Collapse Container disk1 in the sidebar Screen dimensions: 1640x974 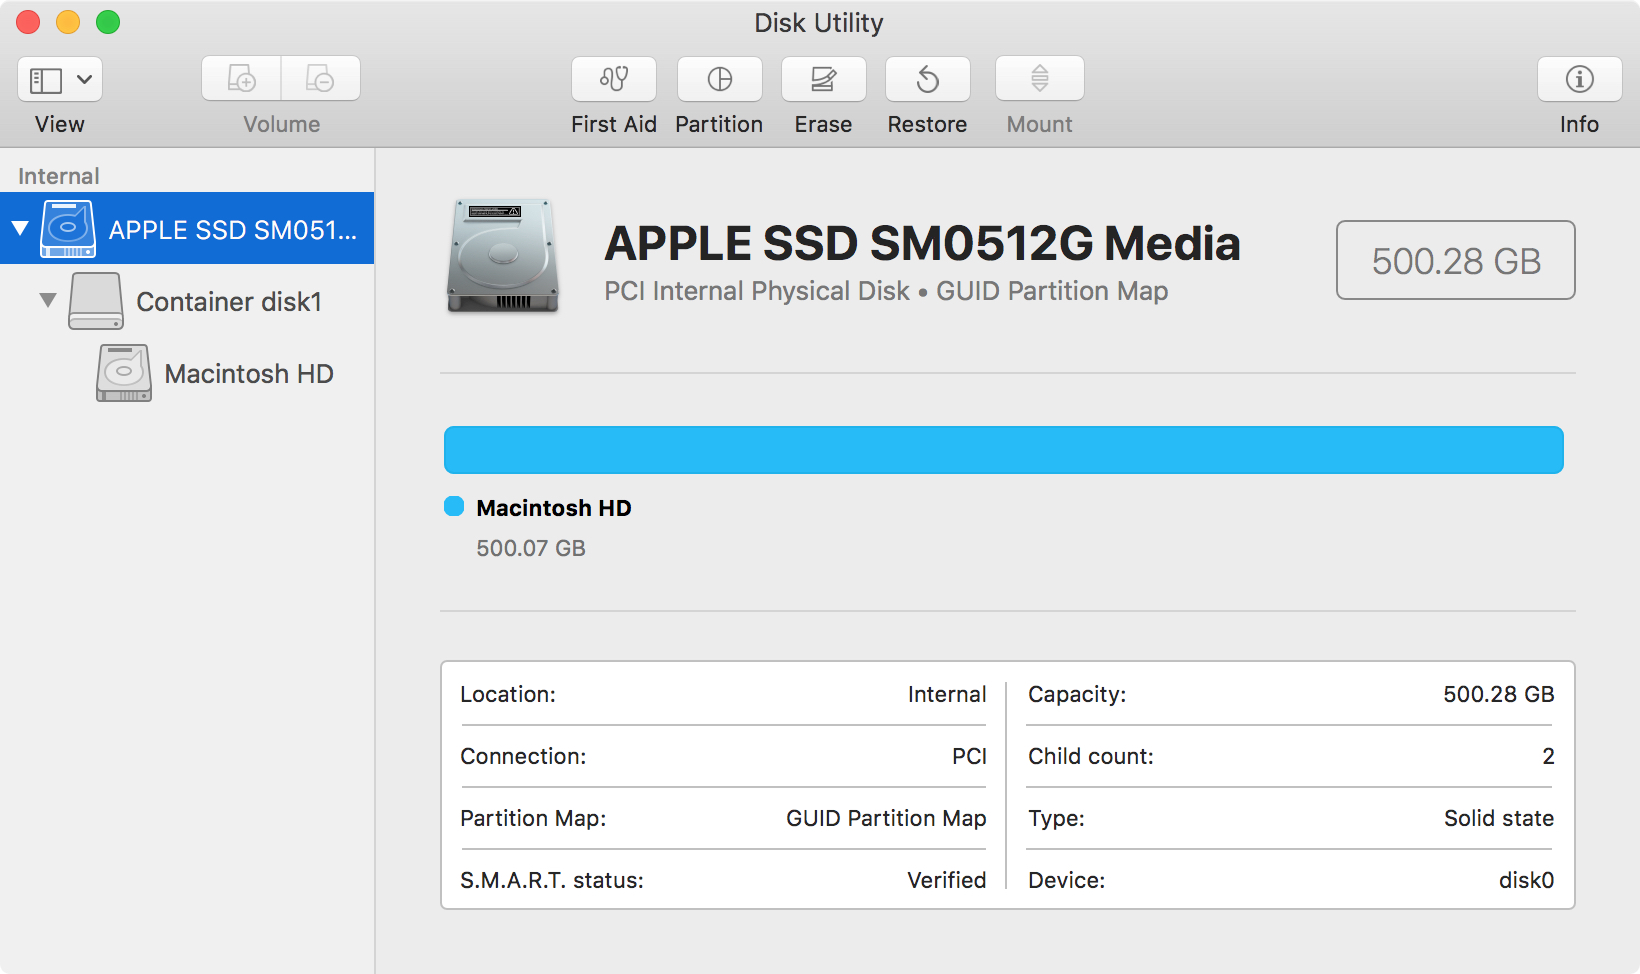[x=46, y=301]
